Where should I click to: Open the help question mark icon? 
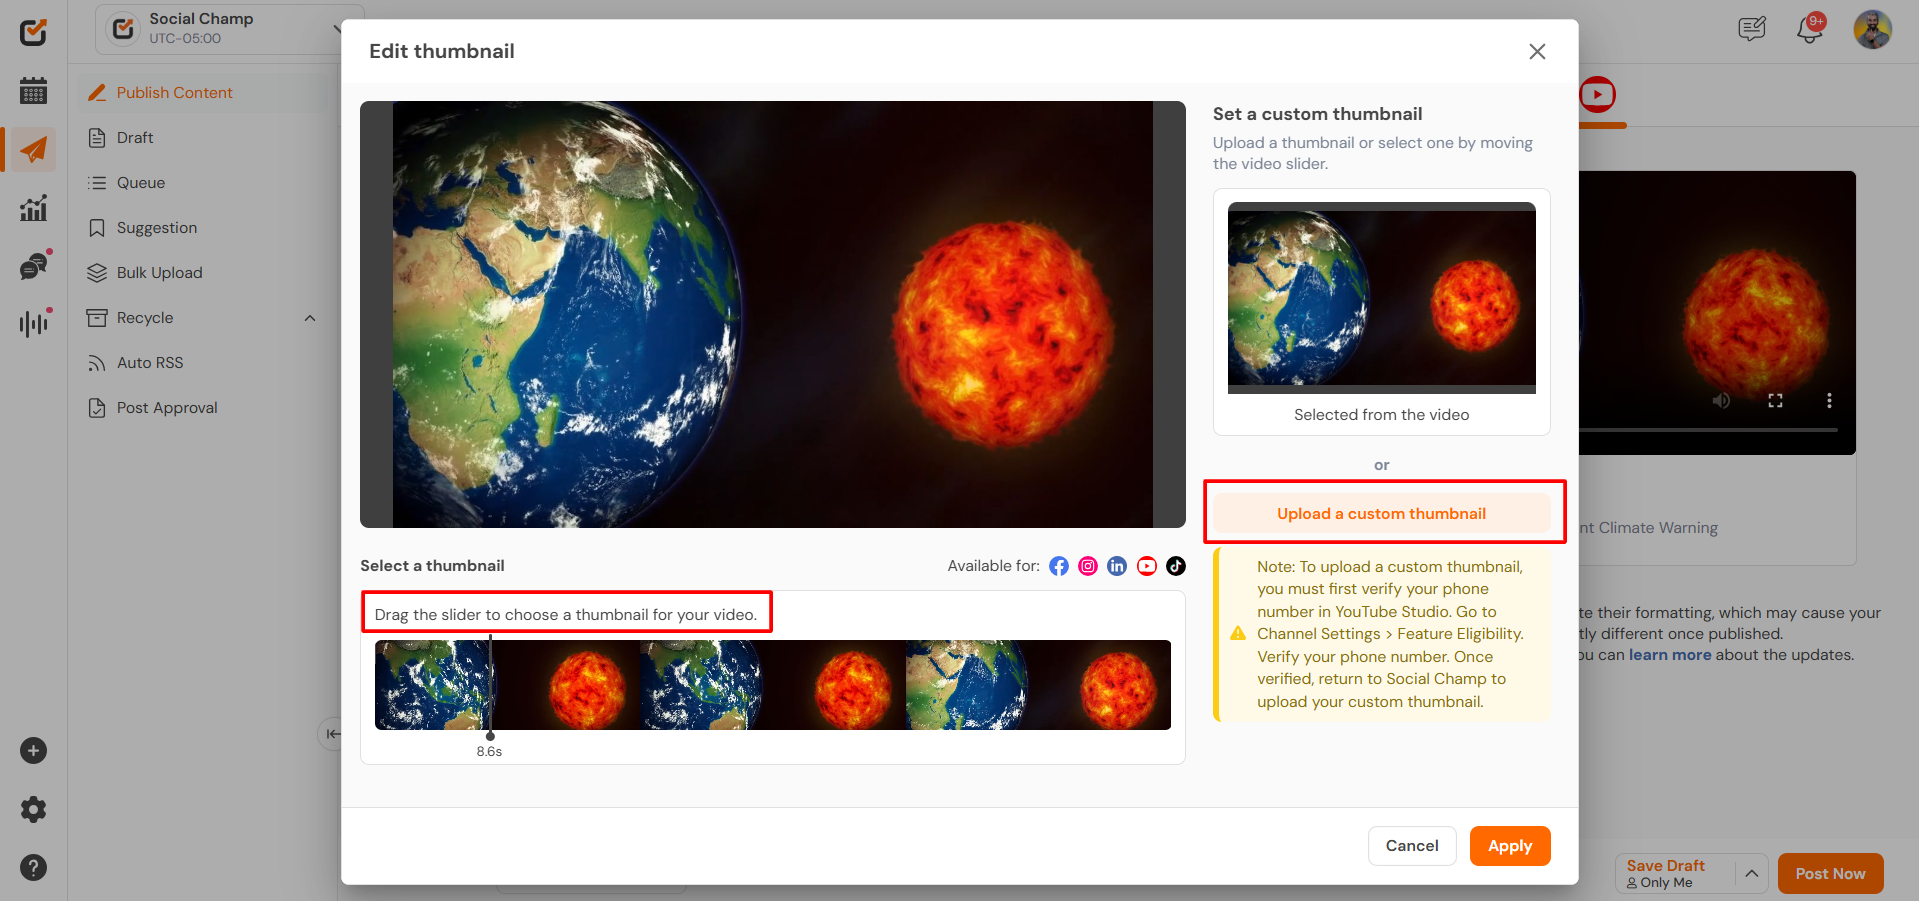pyautogui.click(x=33, y=867)
